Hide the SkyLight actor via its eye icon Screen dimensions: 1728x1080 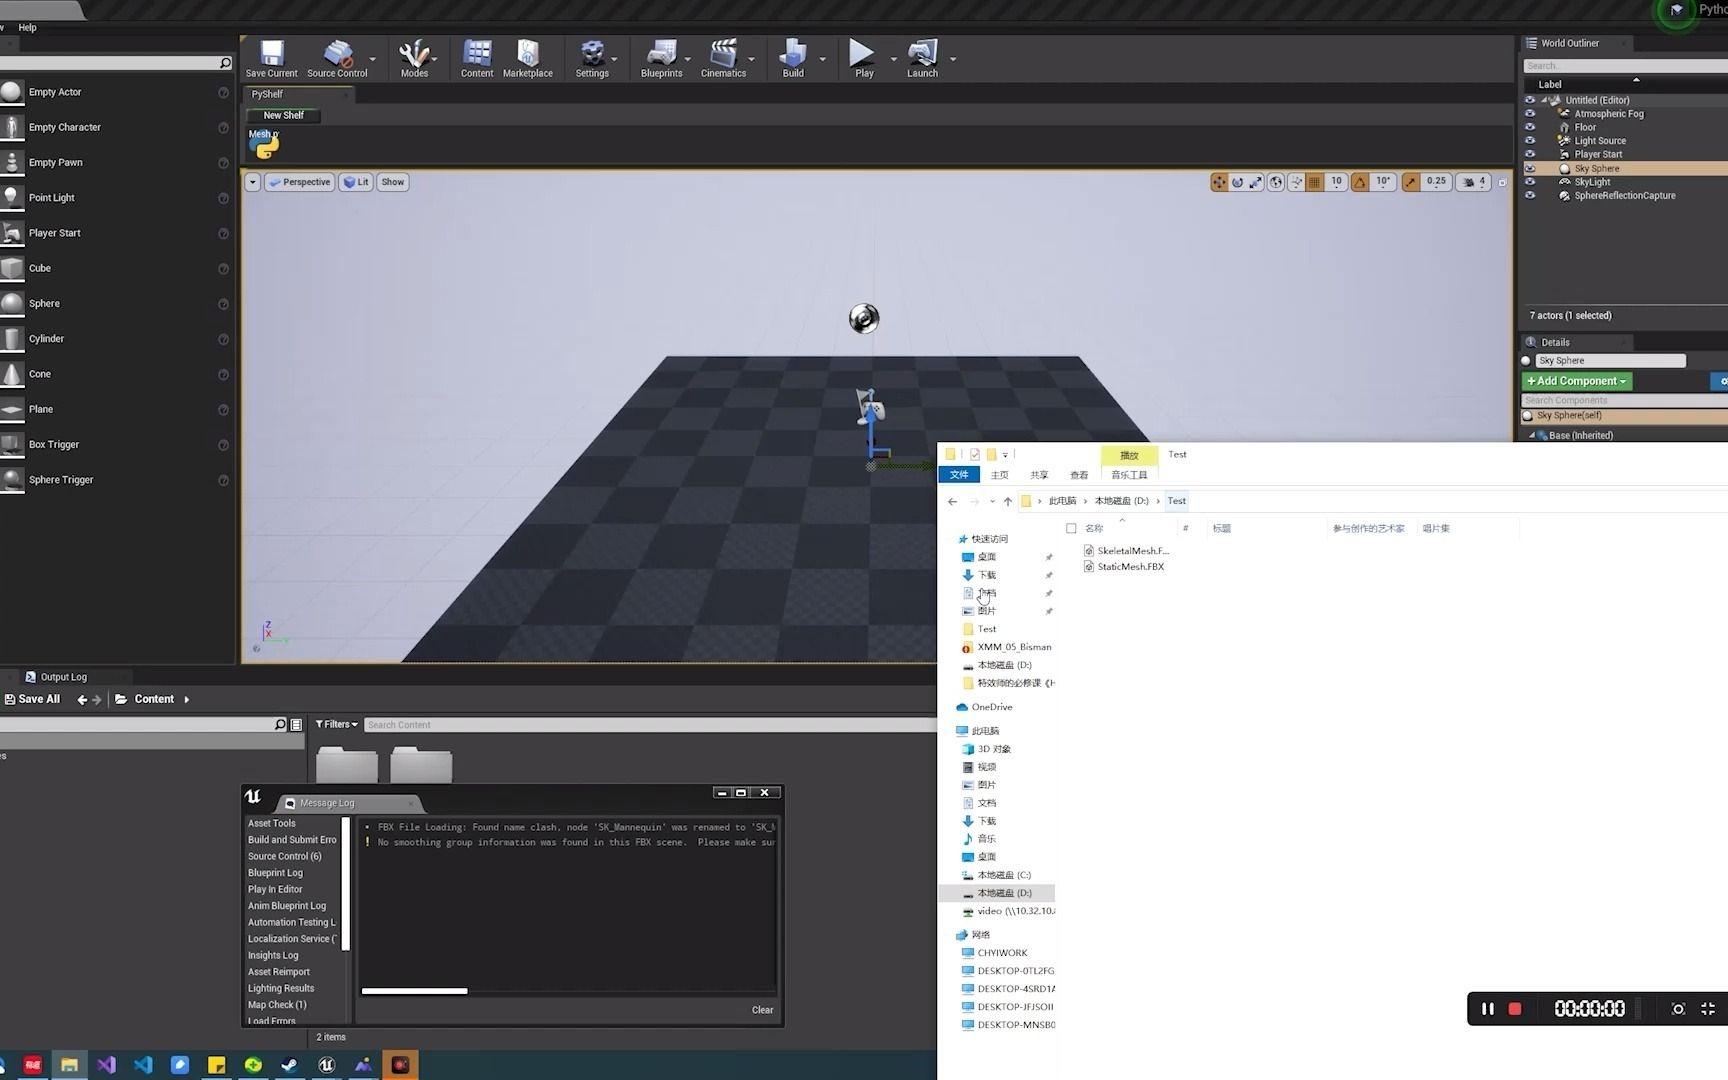pyautogui.click(x=1530, y=182)
